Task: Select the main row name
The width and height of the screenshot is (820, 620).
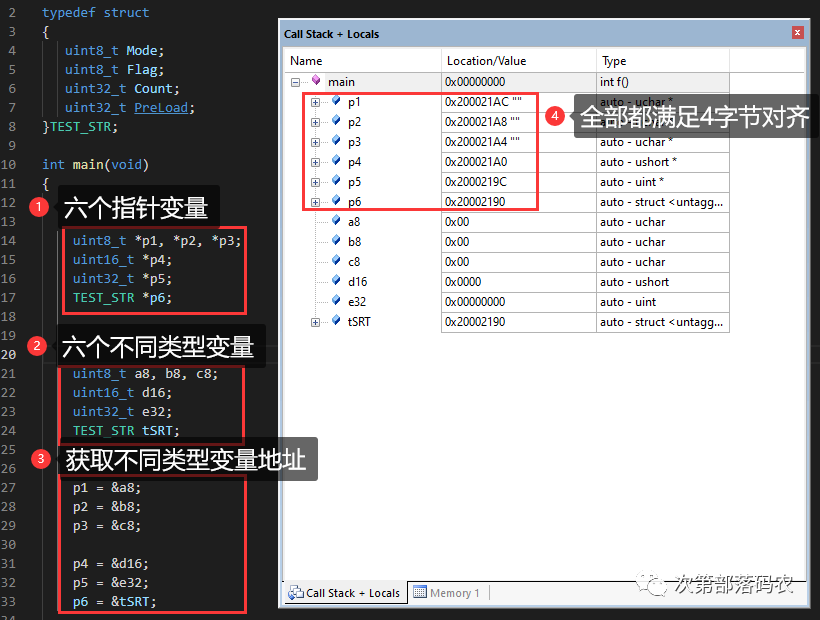Action: pyautogui.click(x=341, y=82)
